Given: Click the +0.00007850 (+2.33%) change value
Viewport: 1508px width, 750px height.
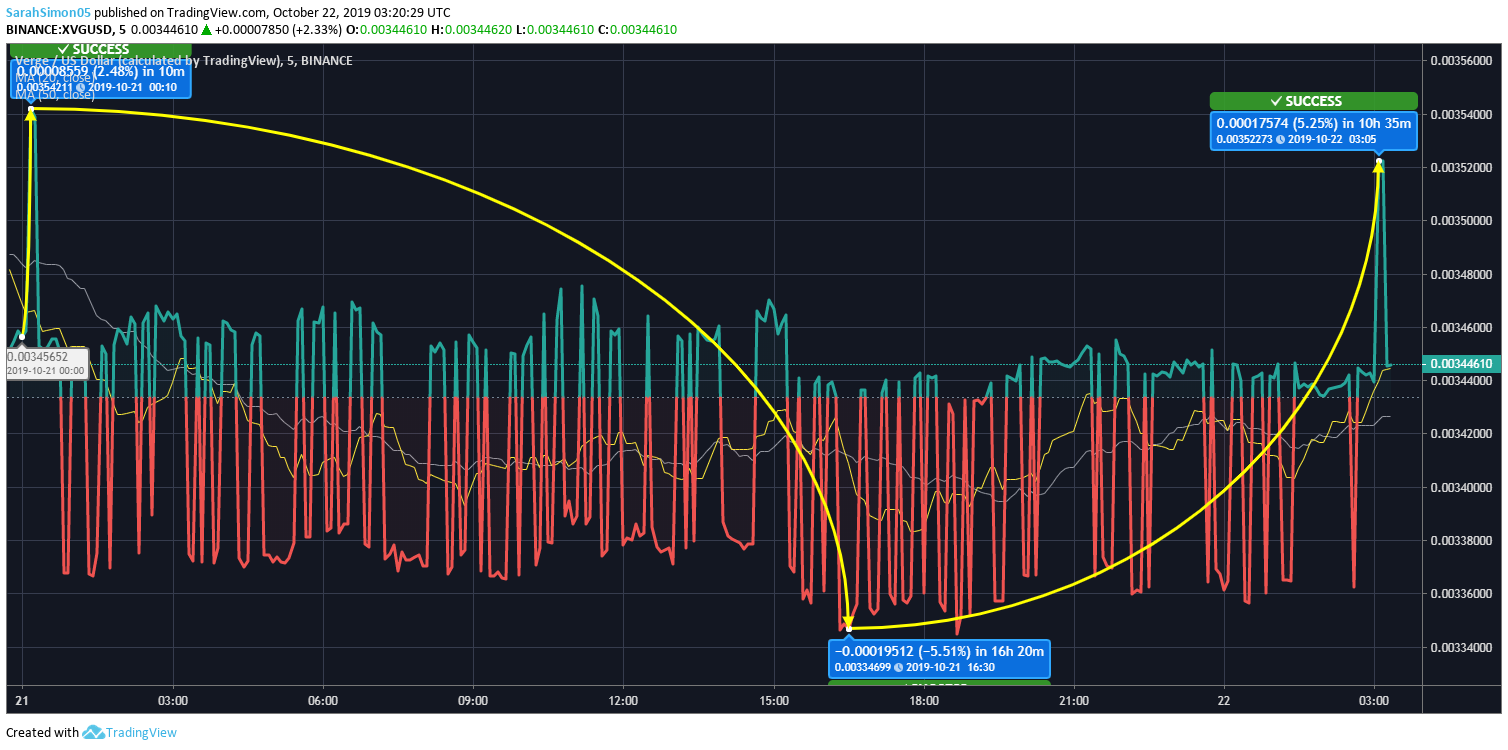Looking at the screenshot, I should click(x=279, y=29).
